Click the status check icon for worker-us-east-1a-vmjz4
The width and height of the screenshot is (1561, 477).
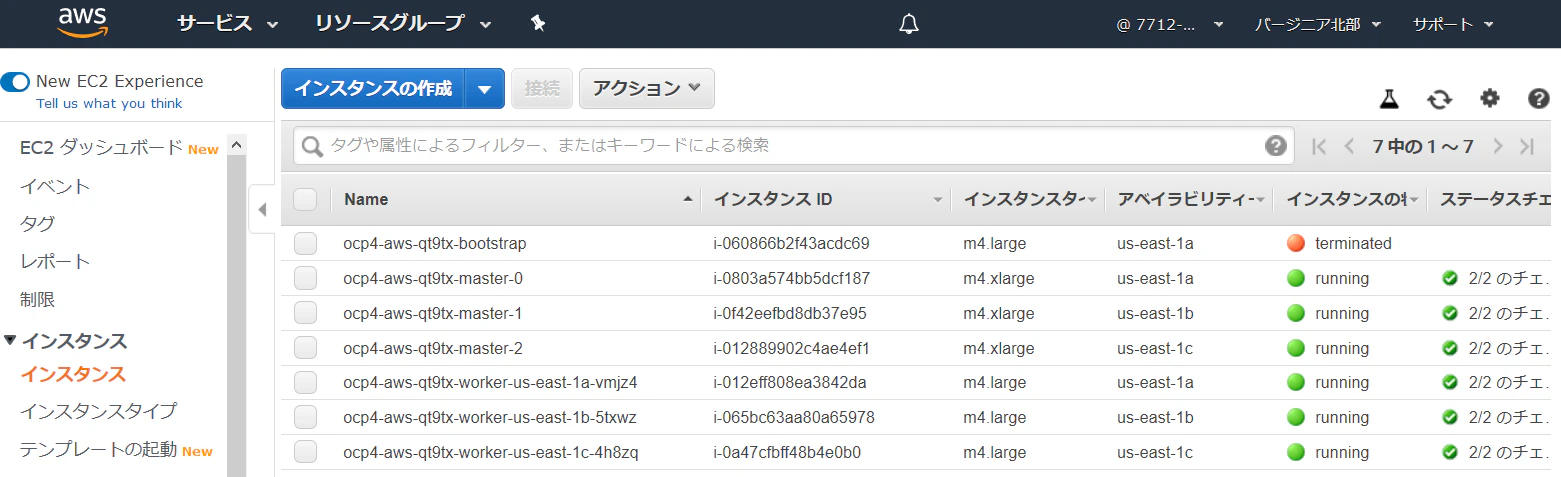coord(1450,382)
